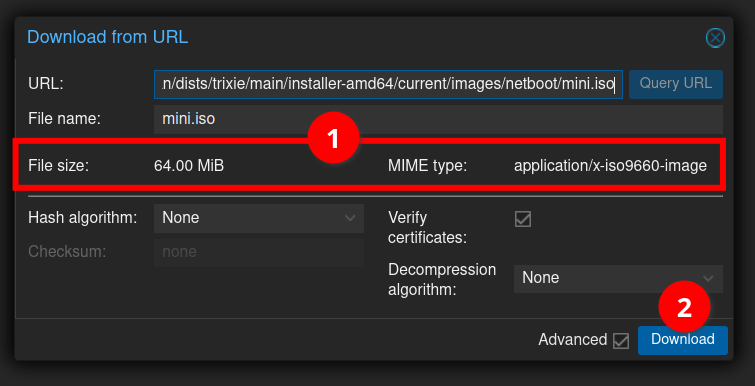Image resolution: width=755 pixels, height=386 pixels.
Task: Close the Download from URL dialog
Action: [715, 38]
